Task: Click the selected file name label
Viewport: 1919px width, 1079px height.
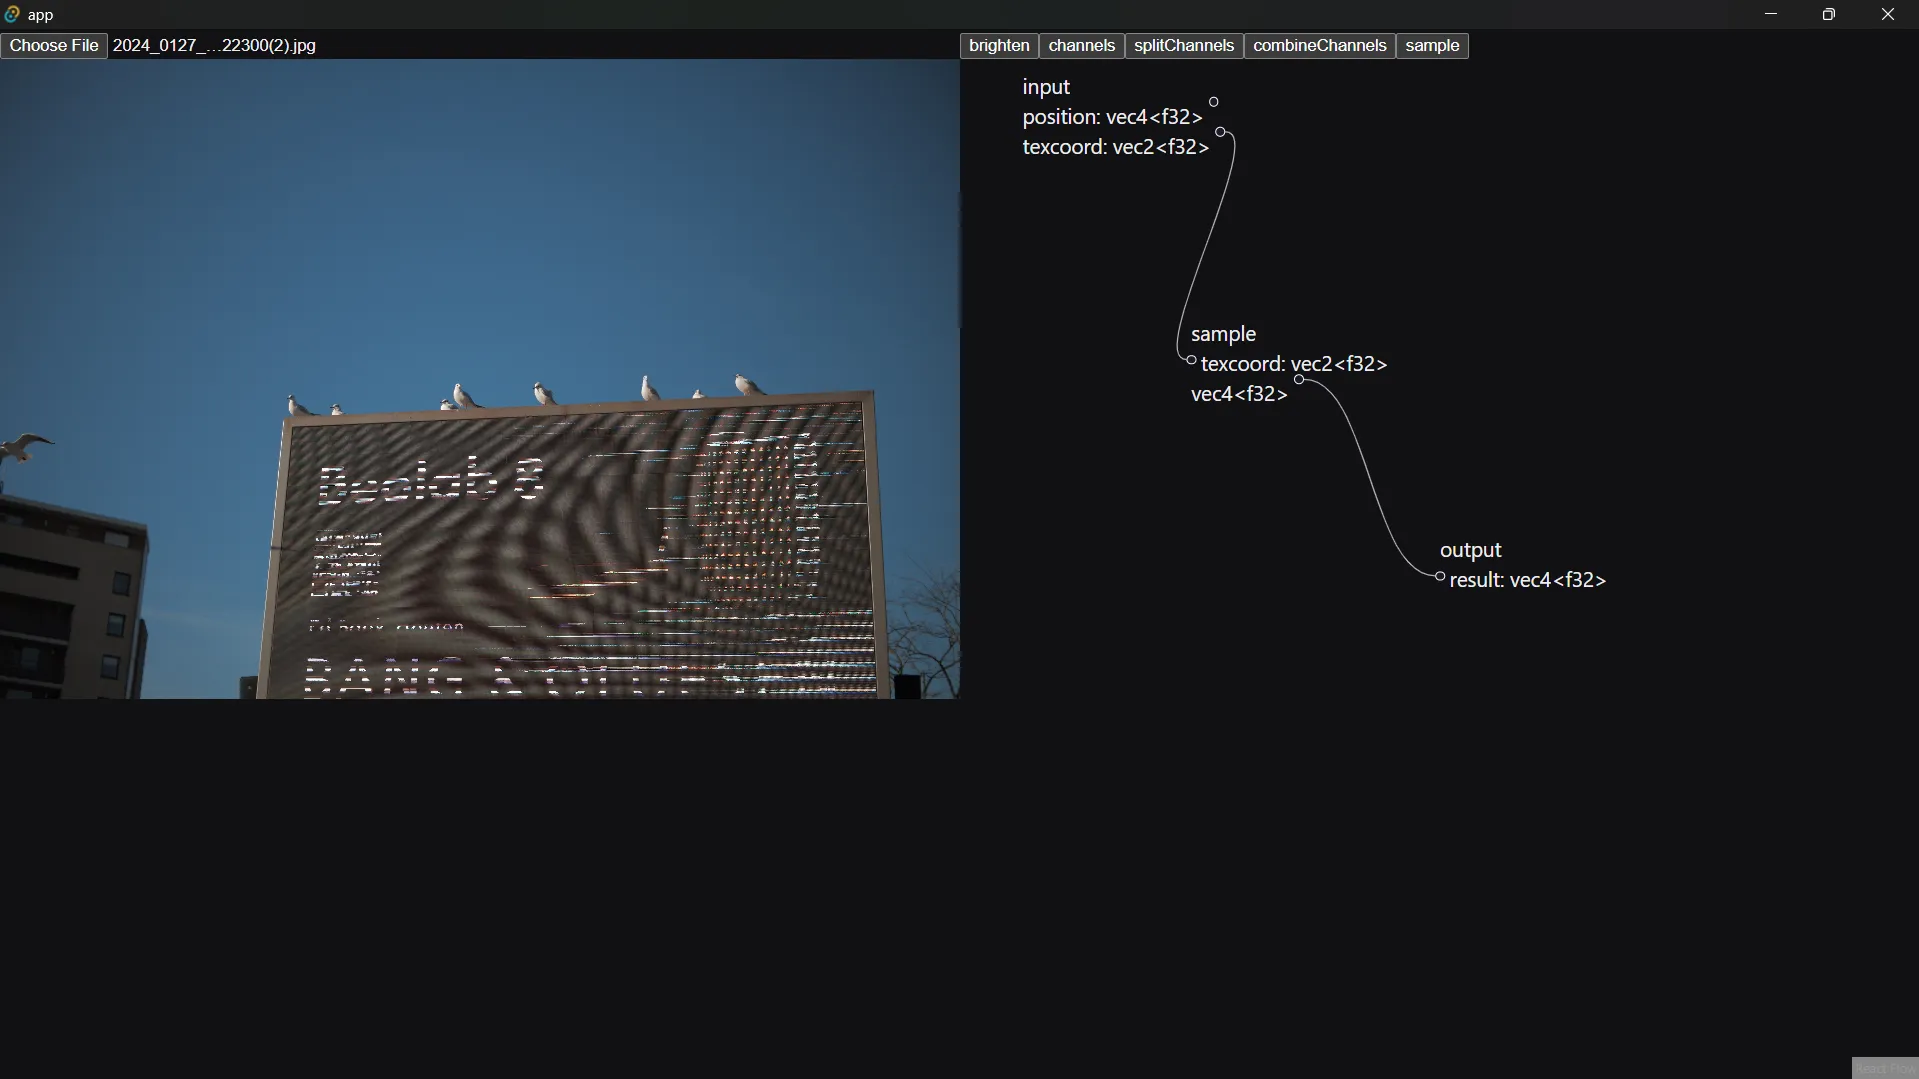Action: [x=214, y=46]
